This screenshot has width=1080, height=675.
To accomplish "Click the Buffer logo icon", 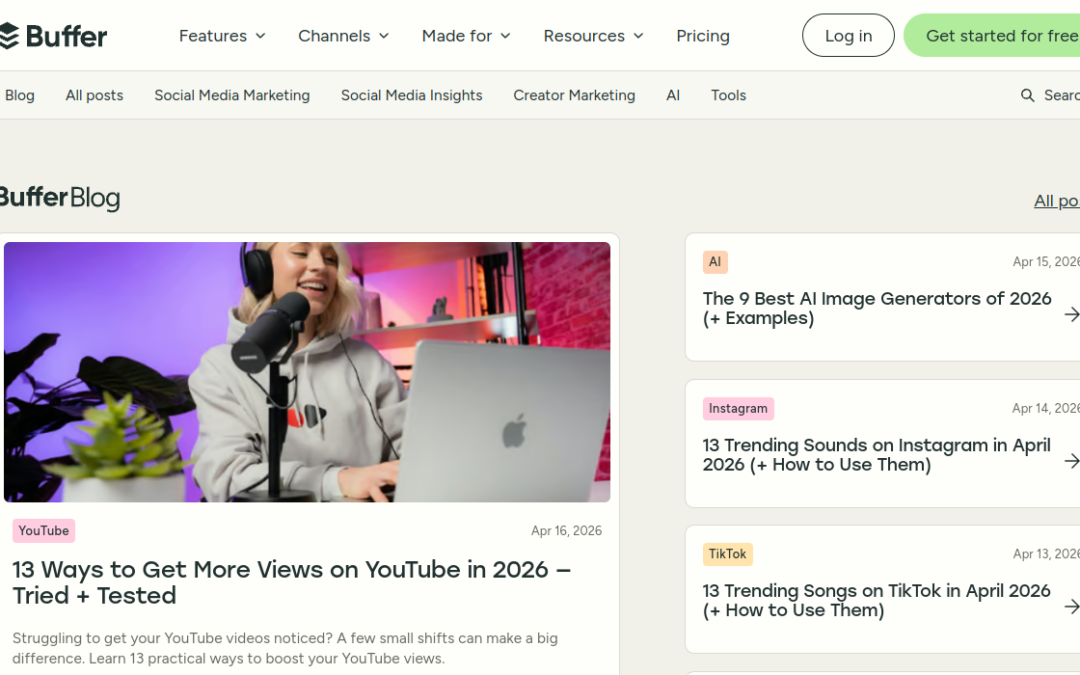I will [x=9, y=36].
